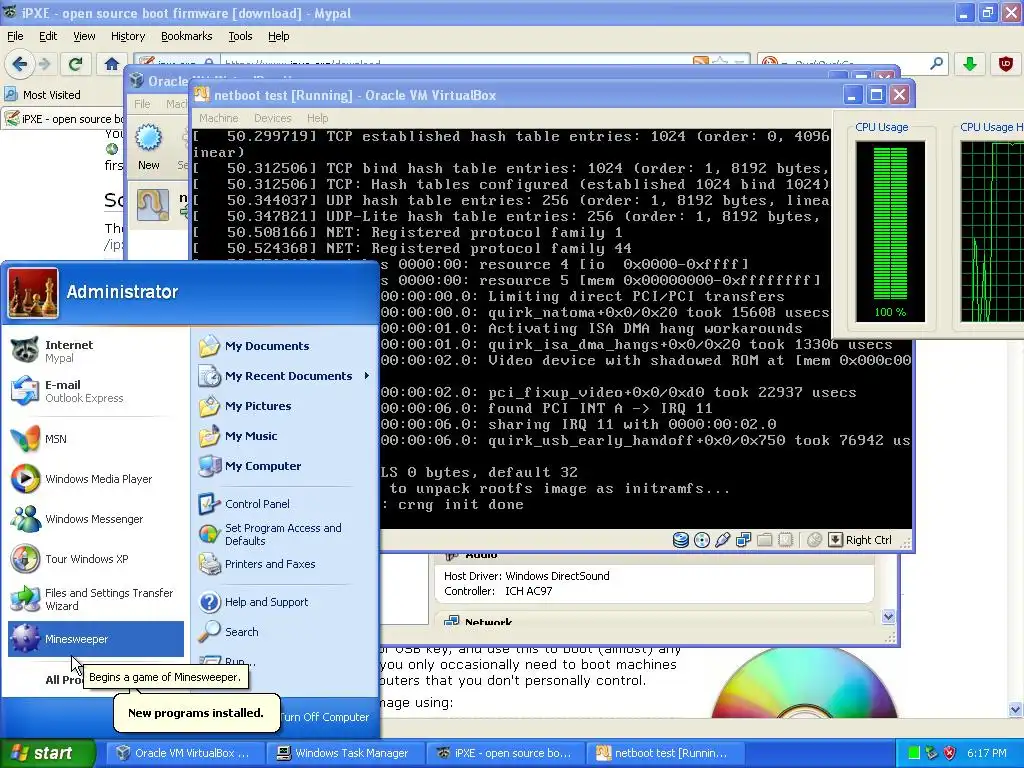Open Help menu in netboot test VM window
The width and height of the screenshot is (1024, 768).
317,118
